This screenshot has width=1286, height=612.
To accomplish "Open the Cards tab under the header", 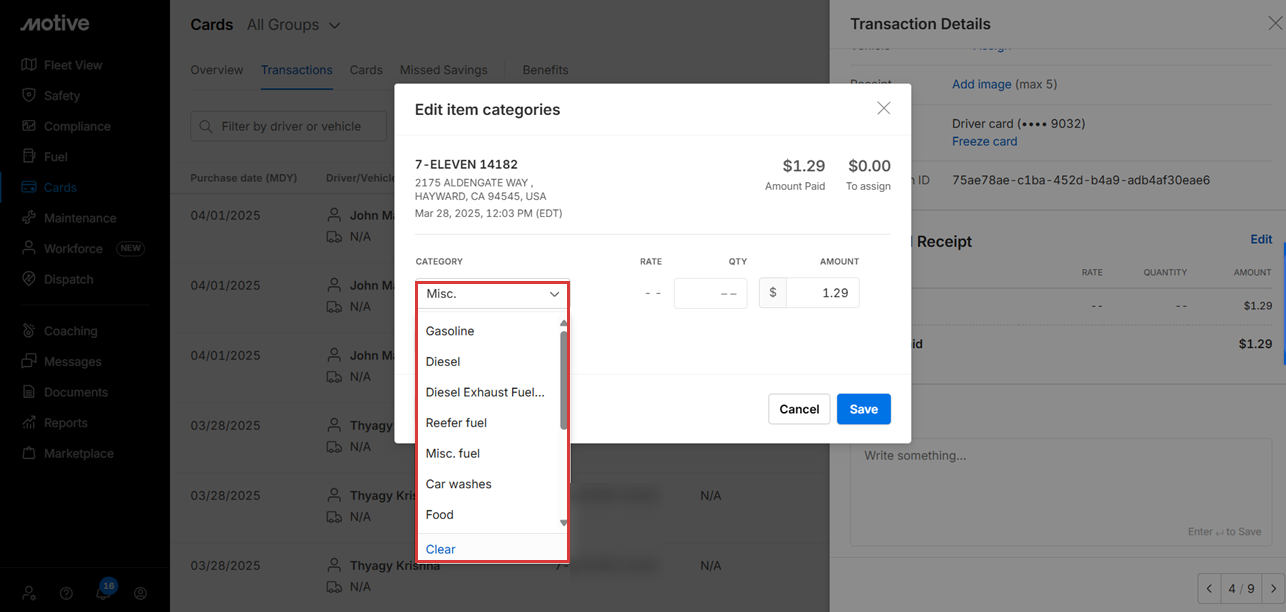I will point(366,70).
